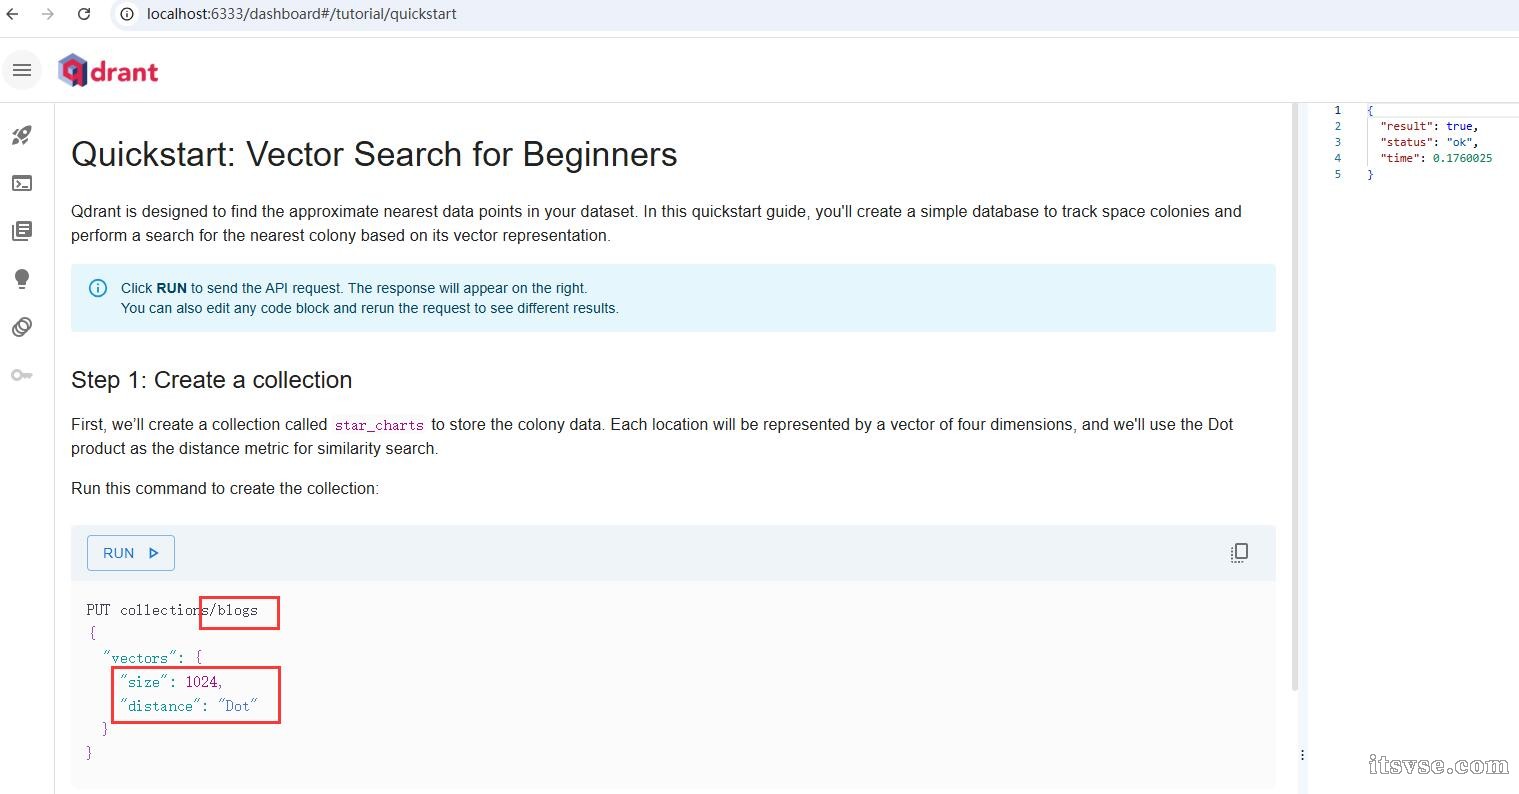
Task: Copy the code block to clipboard
Action: [1239, 552]
